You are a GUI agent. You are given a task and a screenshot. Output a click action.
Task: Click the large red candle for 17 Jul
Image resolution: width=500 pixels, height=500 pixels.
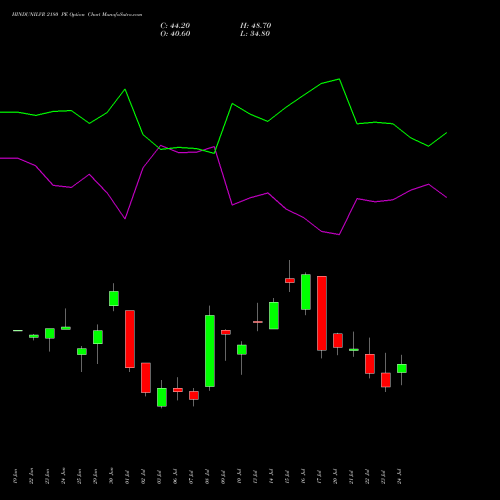pos(322,313)
